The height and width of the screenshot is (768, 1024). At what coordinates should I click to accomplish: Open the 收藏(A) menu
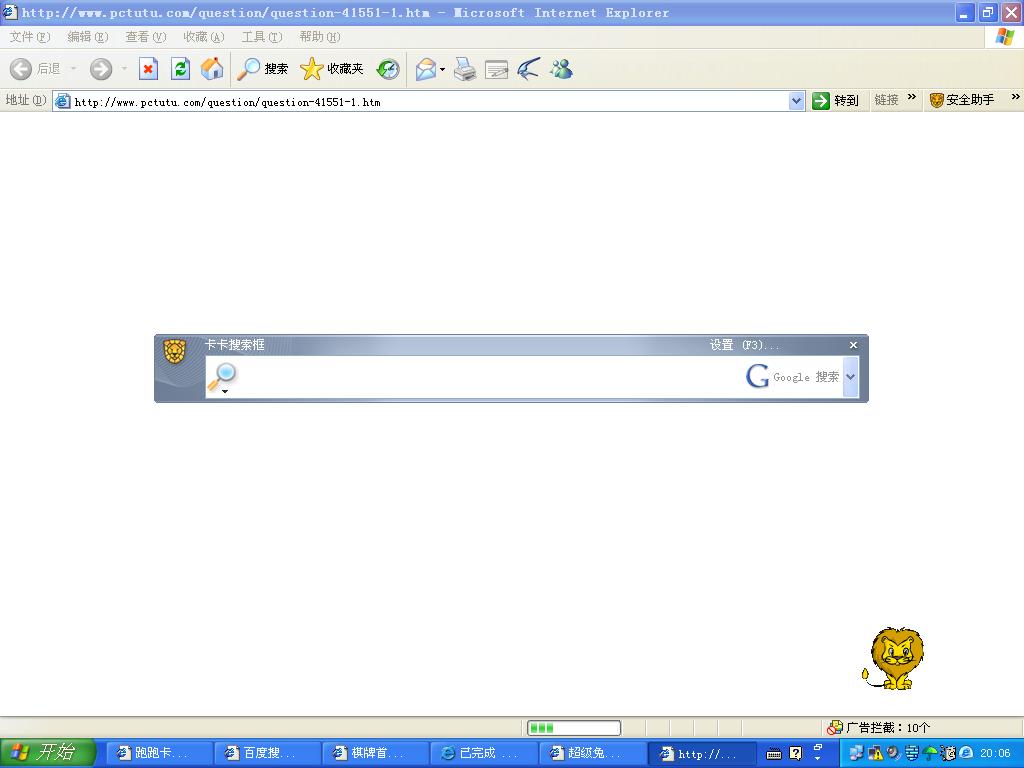click(204, 37)
